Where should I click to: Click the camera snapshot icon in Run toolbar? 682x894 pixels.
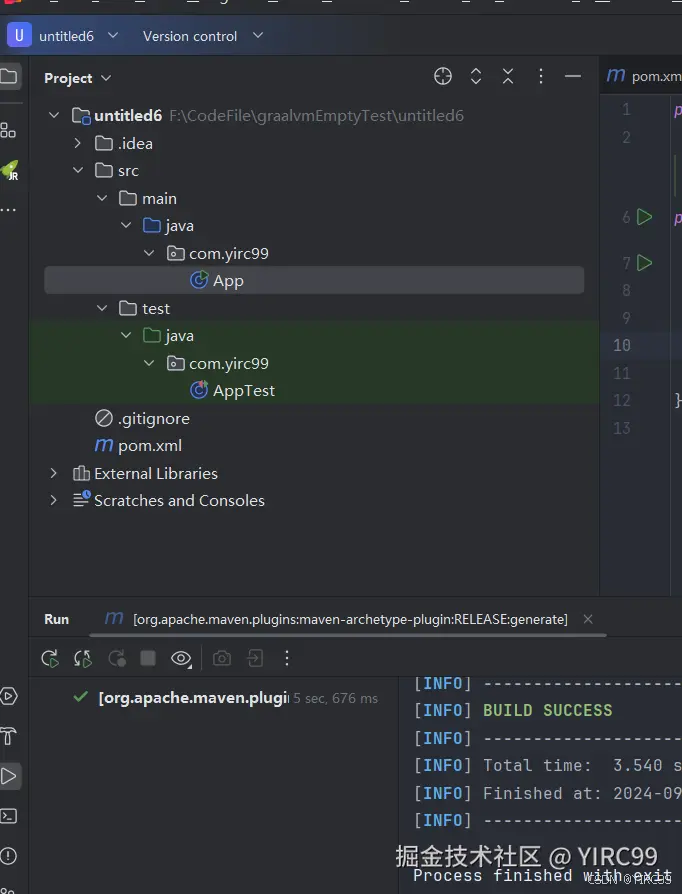222,659
